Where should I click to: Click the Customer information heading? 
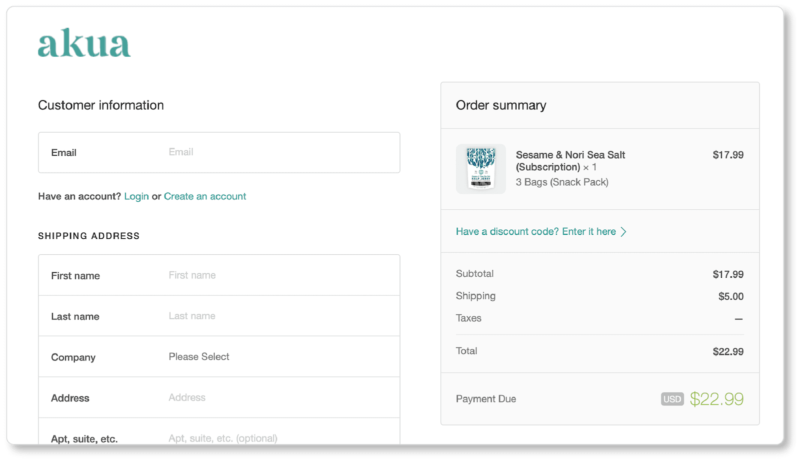click(x=101, y=105)
